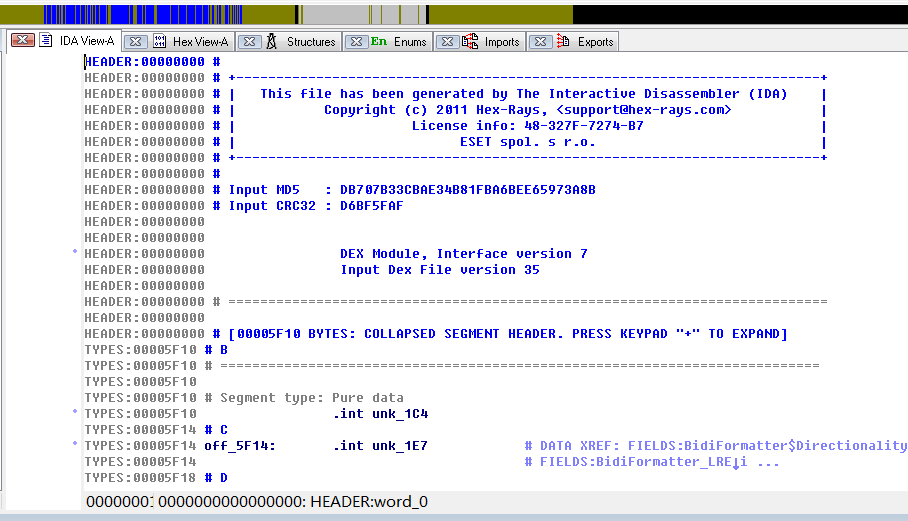Select the off_5F14 label
This screenshot has height=521, width=908.
(240, 446)
